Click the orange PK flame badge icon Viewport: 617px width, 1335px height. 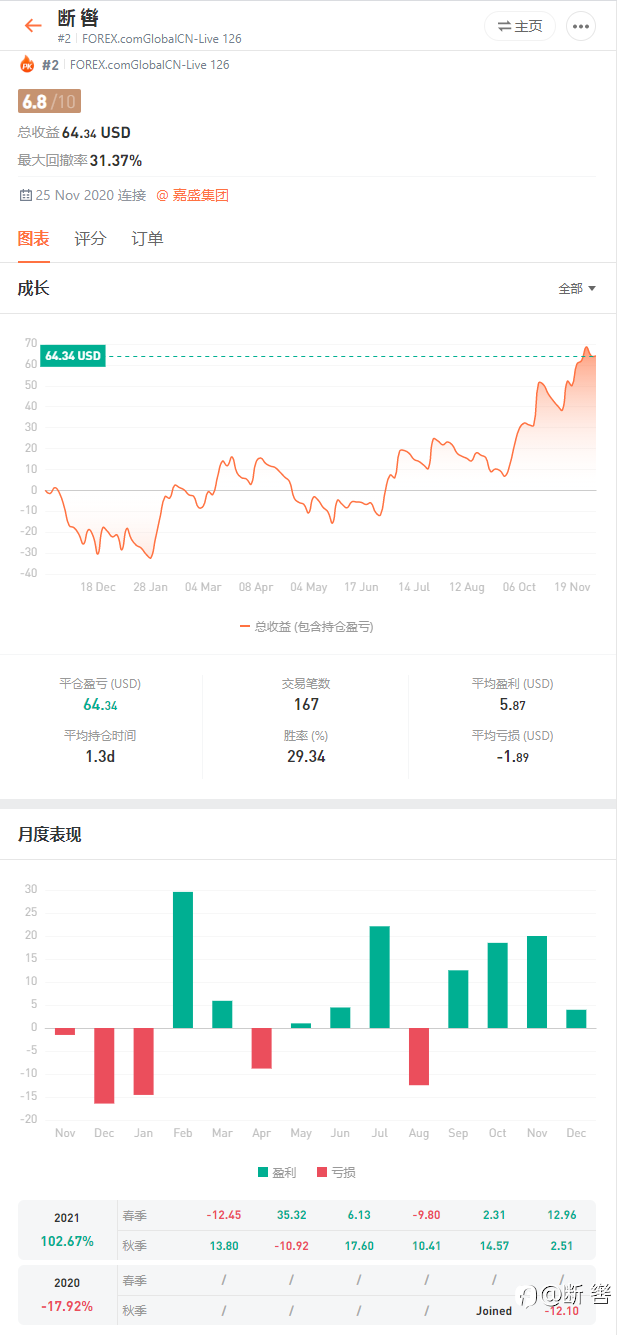[x=27, y=65]
